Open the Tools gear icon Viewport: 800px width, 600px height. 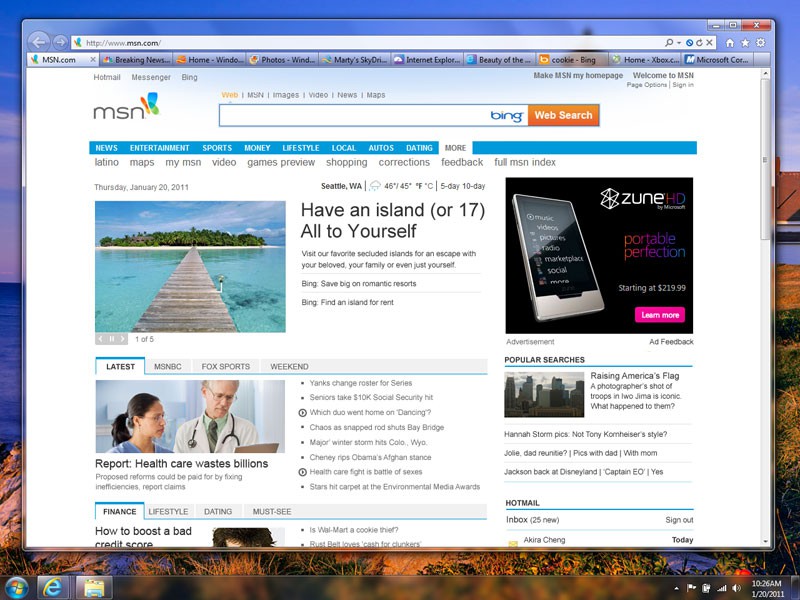[x=759, y=42]
